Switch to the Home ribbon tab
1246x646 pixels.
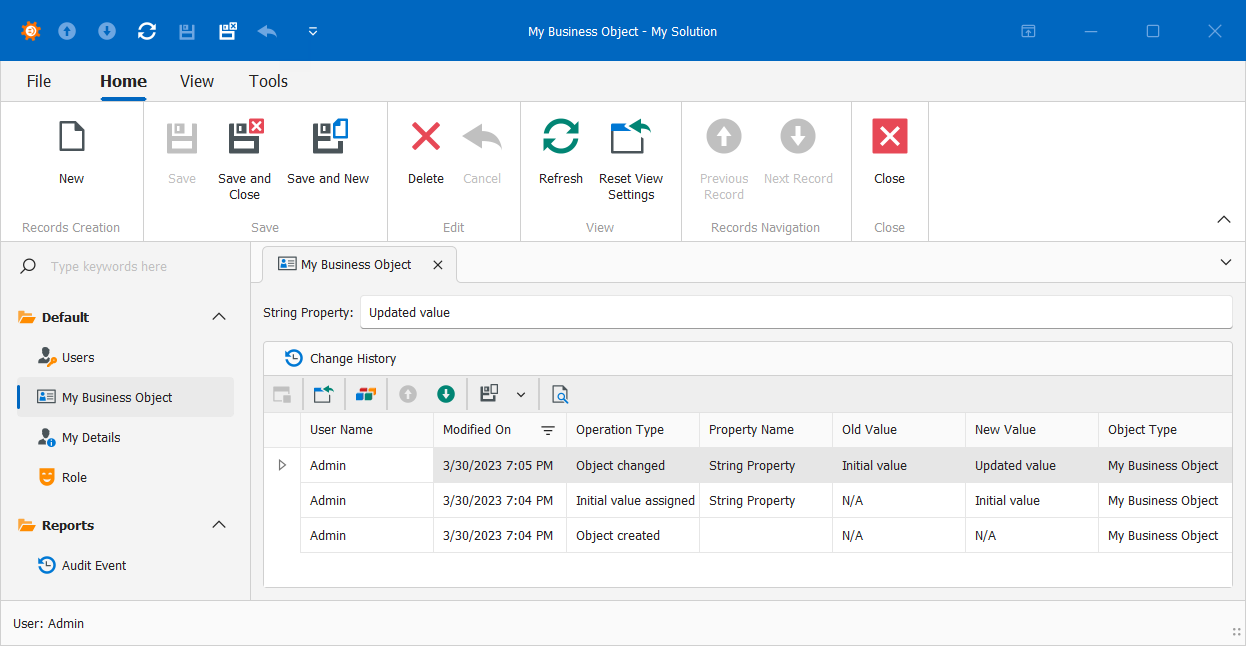click(123, 81)
